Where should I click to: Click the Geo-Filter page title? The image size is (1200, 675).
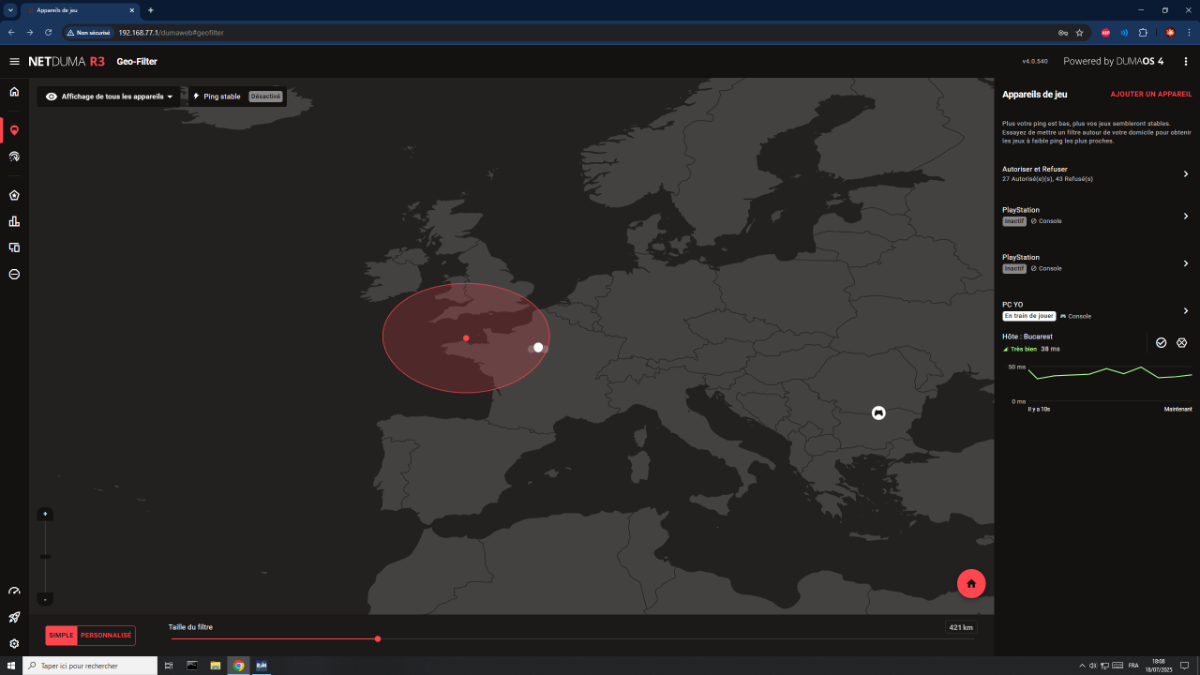point(137,61)
